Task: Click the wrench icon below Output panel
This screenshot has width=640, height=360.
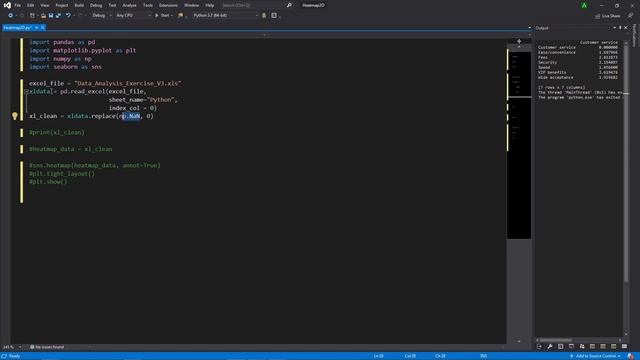Action: click(x=550, y=347)
